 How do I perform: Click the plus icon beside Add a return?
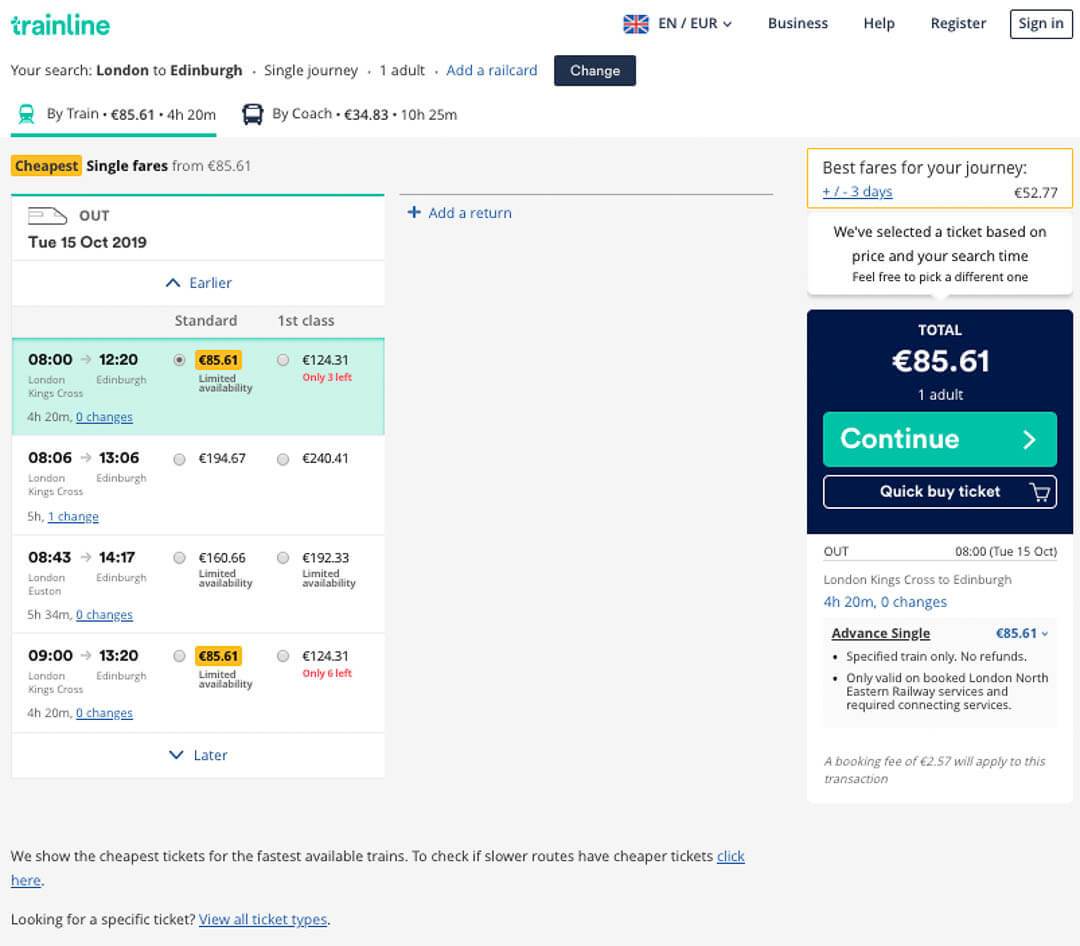pyautogui.click(x=414, y=212)
